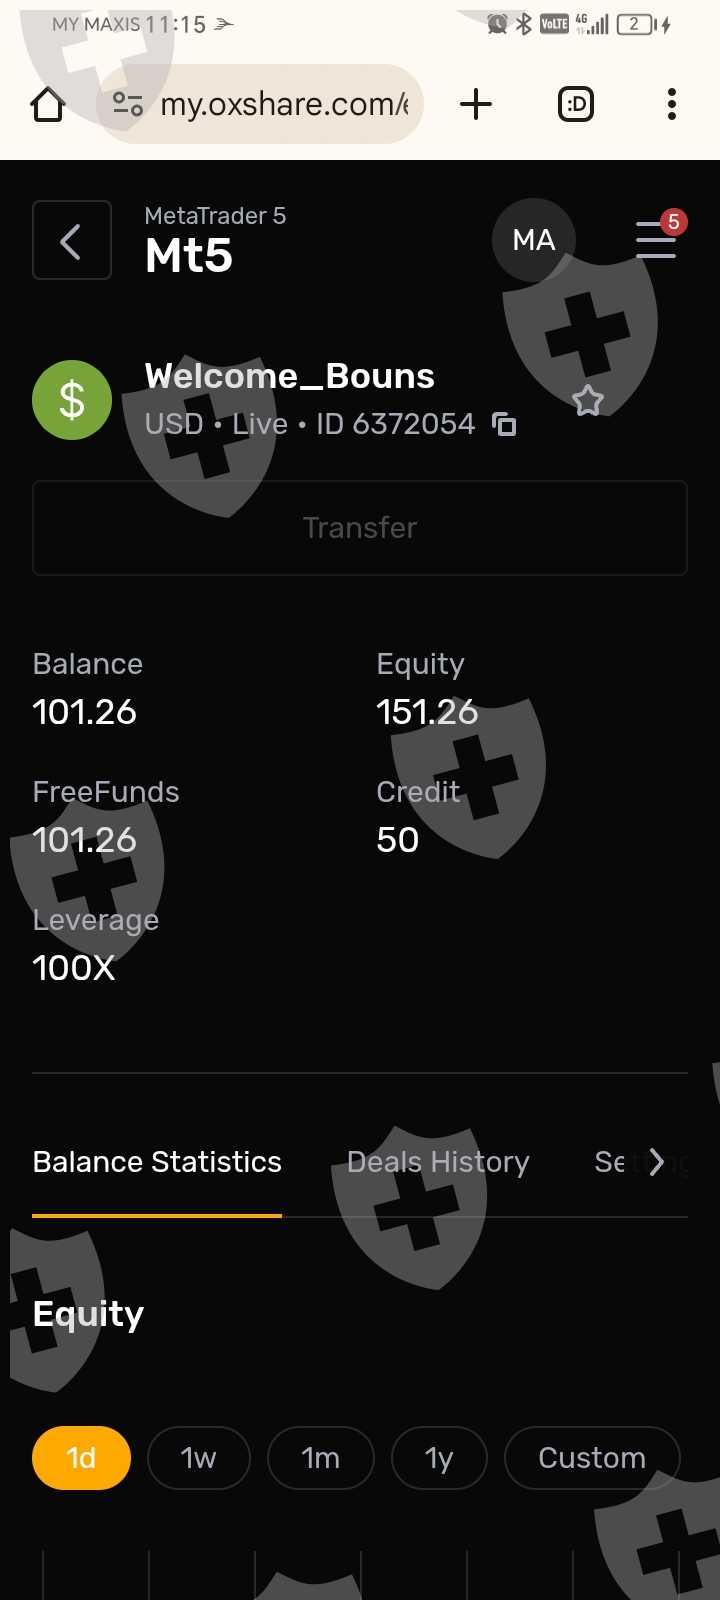The image size is (720, 1600).
Task: Tap the browser home icon
Action: click(x=48, y=104)
